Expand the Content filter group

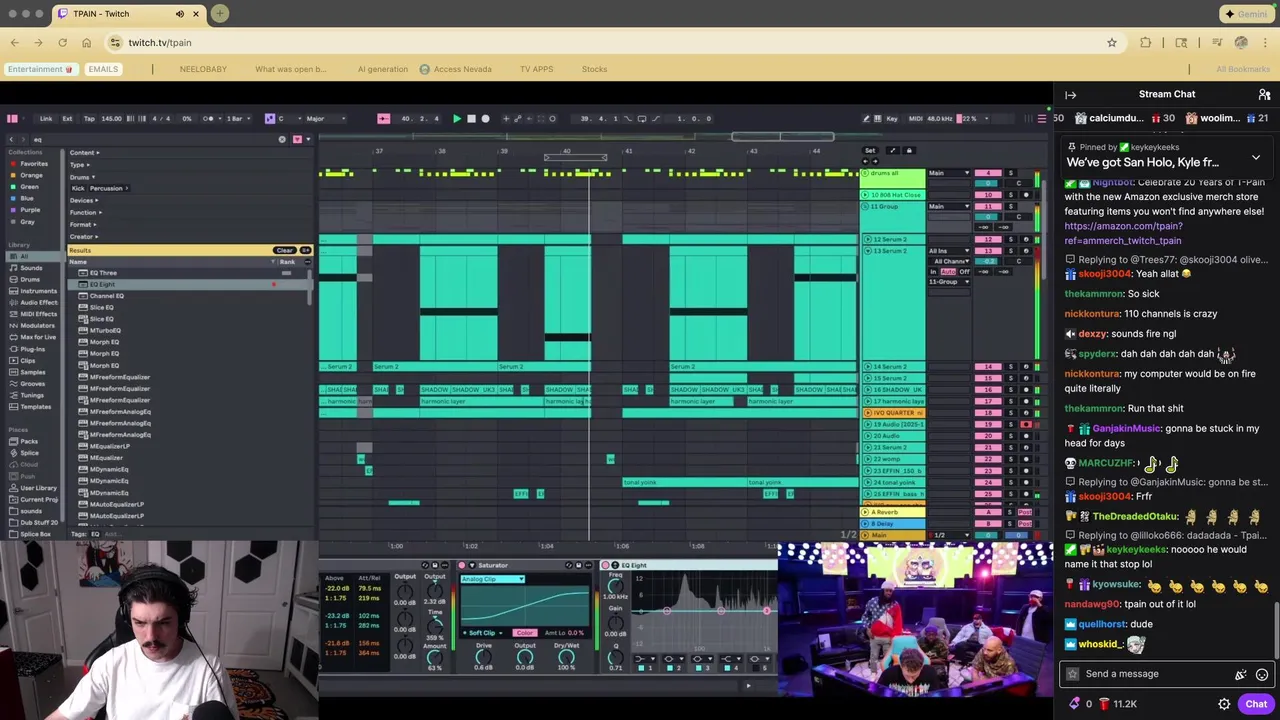pos(85,153)
